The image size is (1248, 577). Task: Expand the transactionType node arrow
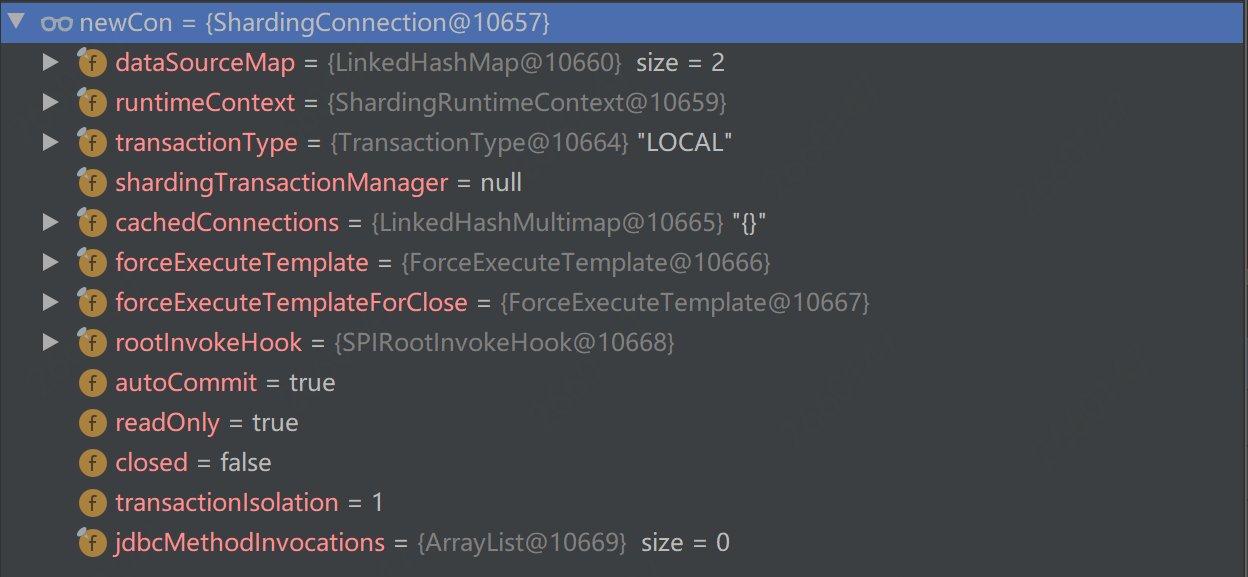50,143
